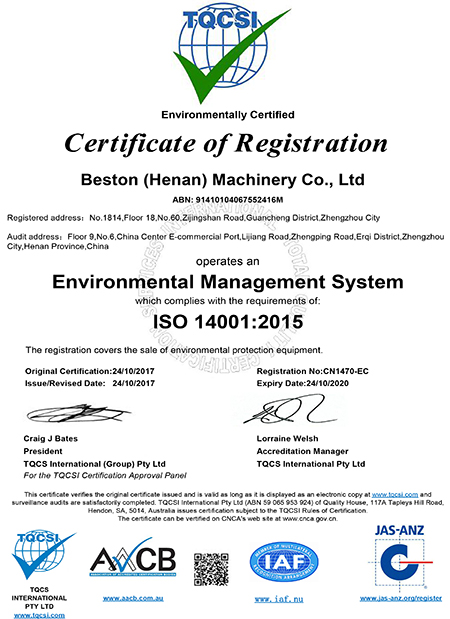The width and height of the screenshot is (450, 619).
Task: Click 'Environmental Management System' heading
Action: [228, 282]
